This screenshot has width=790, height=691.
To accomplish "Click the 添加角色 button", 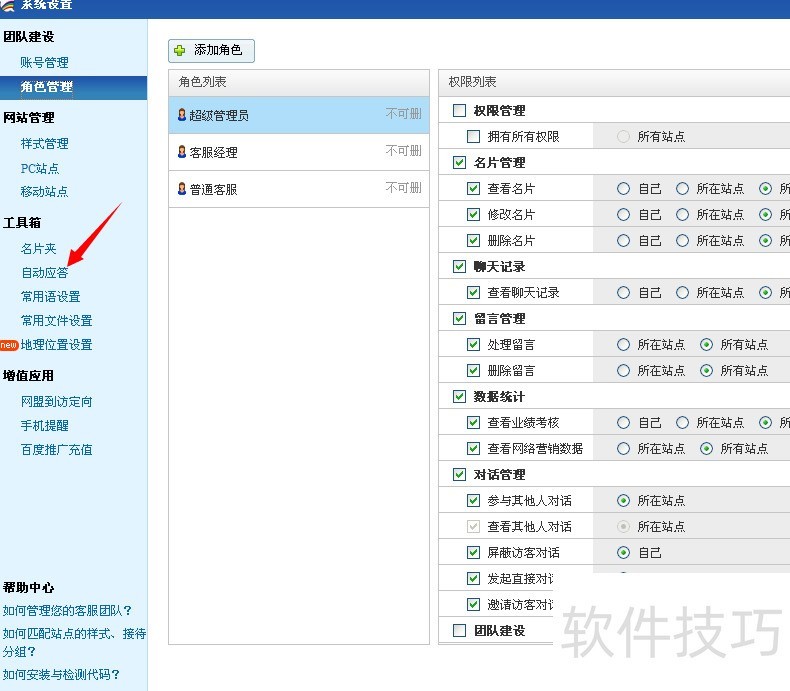I will click(211, 50).
